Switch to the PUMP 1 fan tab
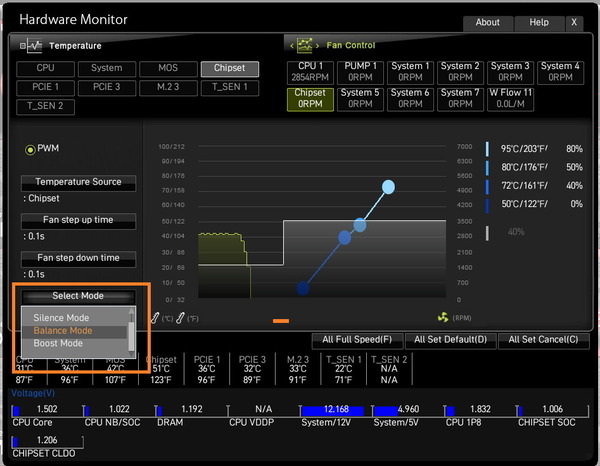The height and width of the screenshot is (466, 600). tap(360, 72)
